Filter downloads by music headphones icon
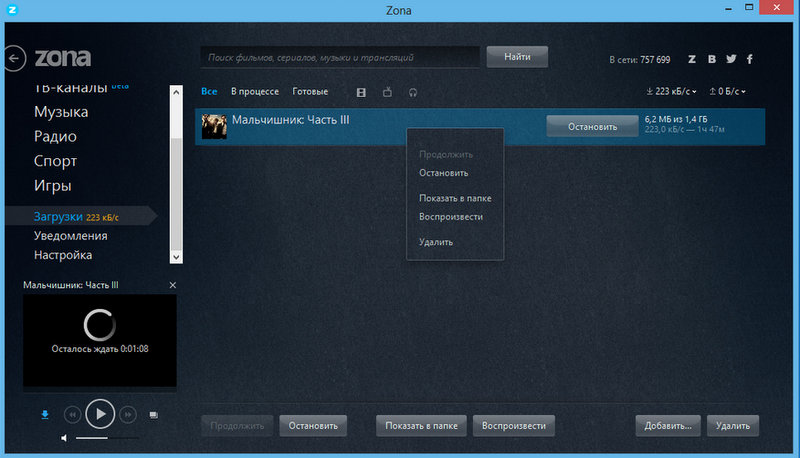This screenshot has width=800, height=458. (413, 92)
